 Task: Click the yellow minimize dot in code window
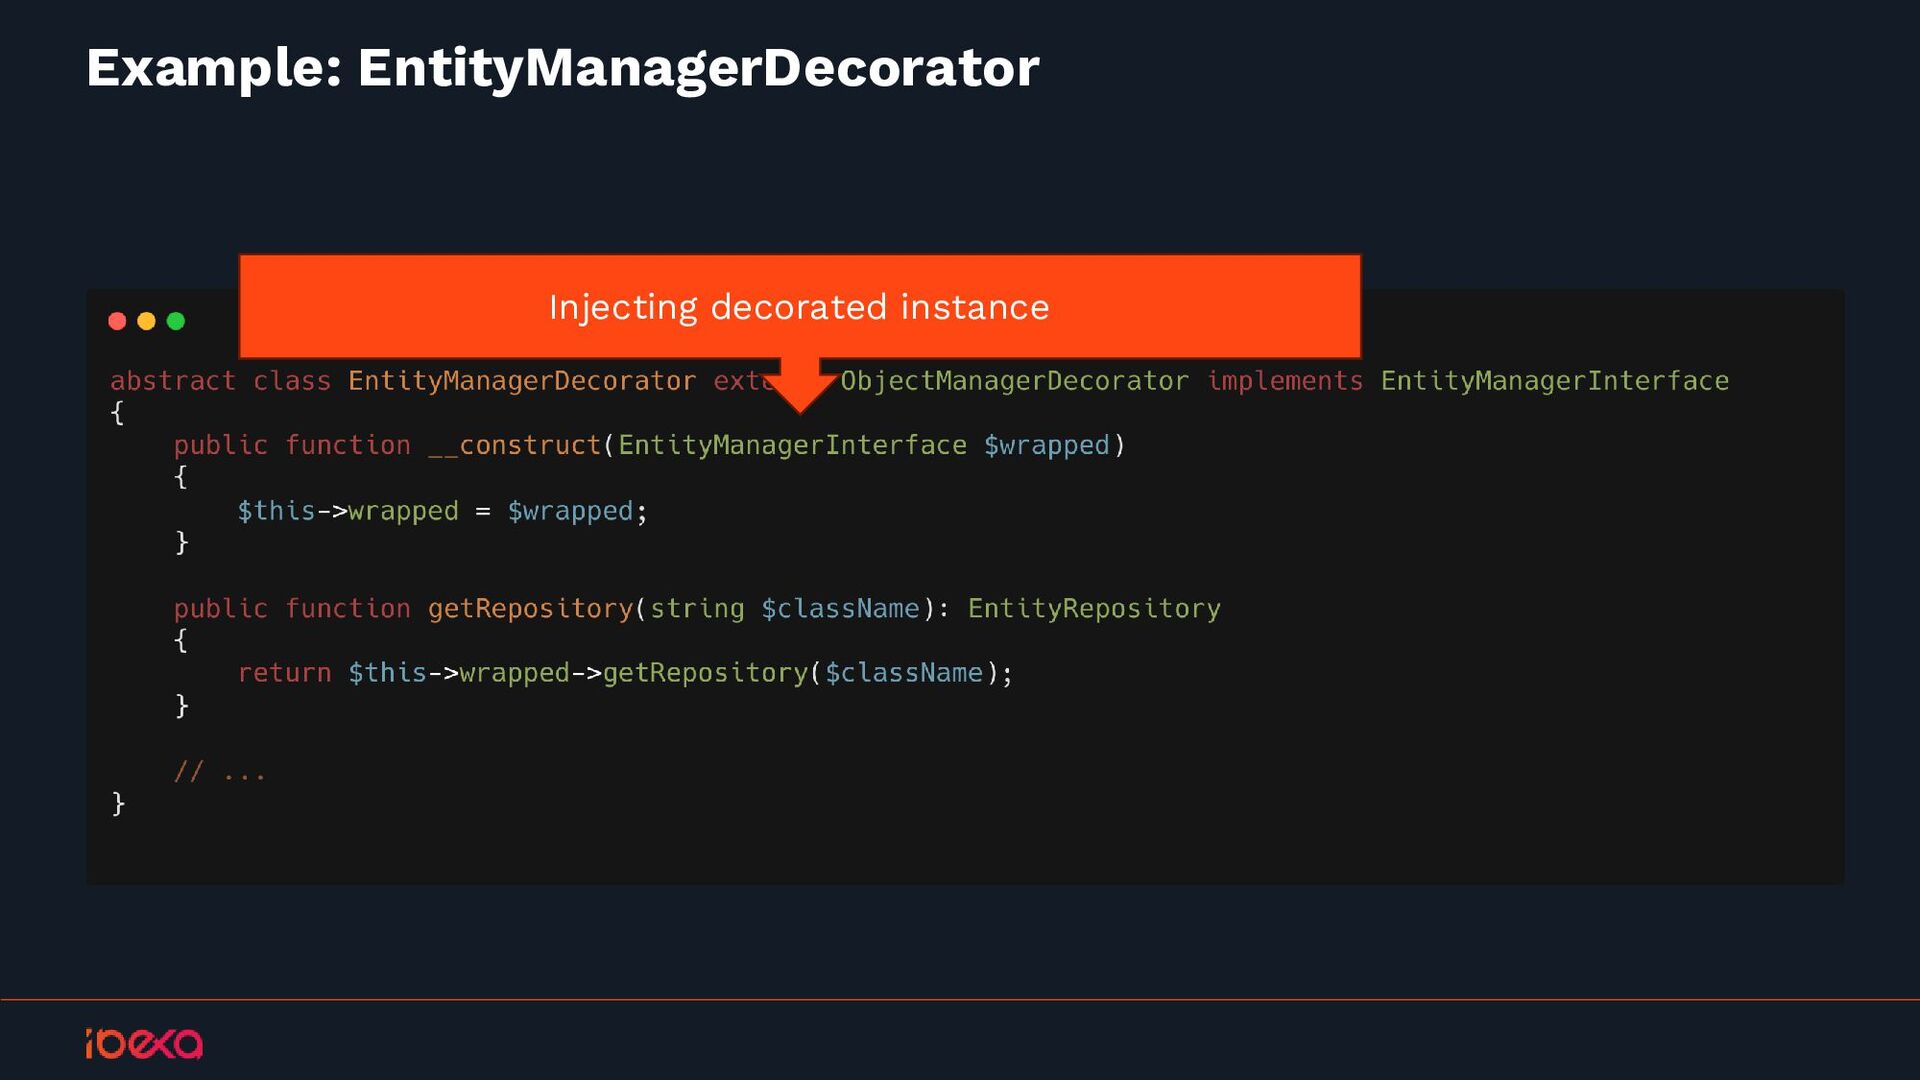click(x=146, y=321)
